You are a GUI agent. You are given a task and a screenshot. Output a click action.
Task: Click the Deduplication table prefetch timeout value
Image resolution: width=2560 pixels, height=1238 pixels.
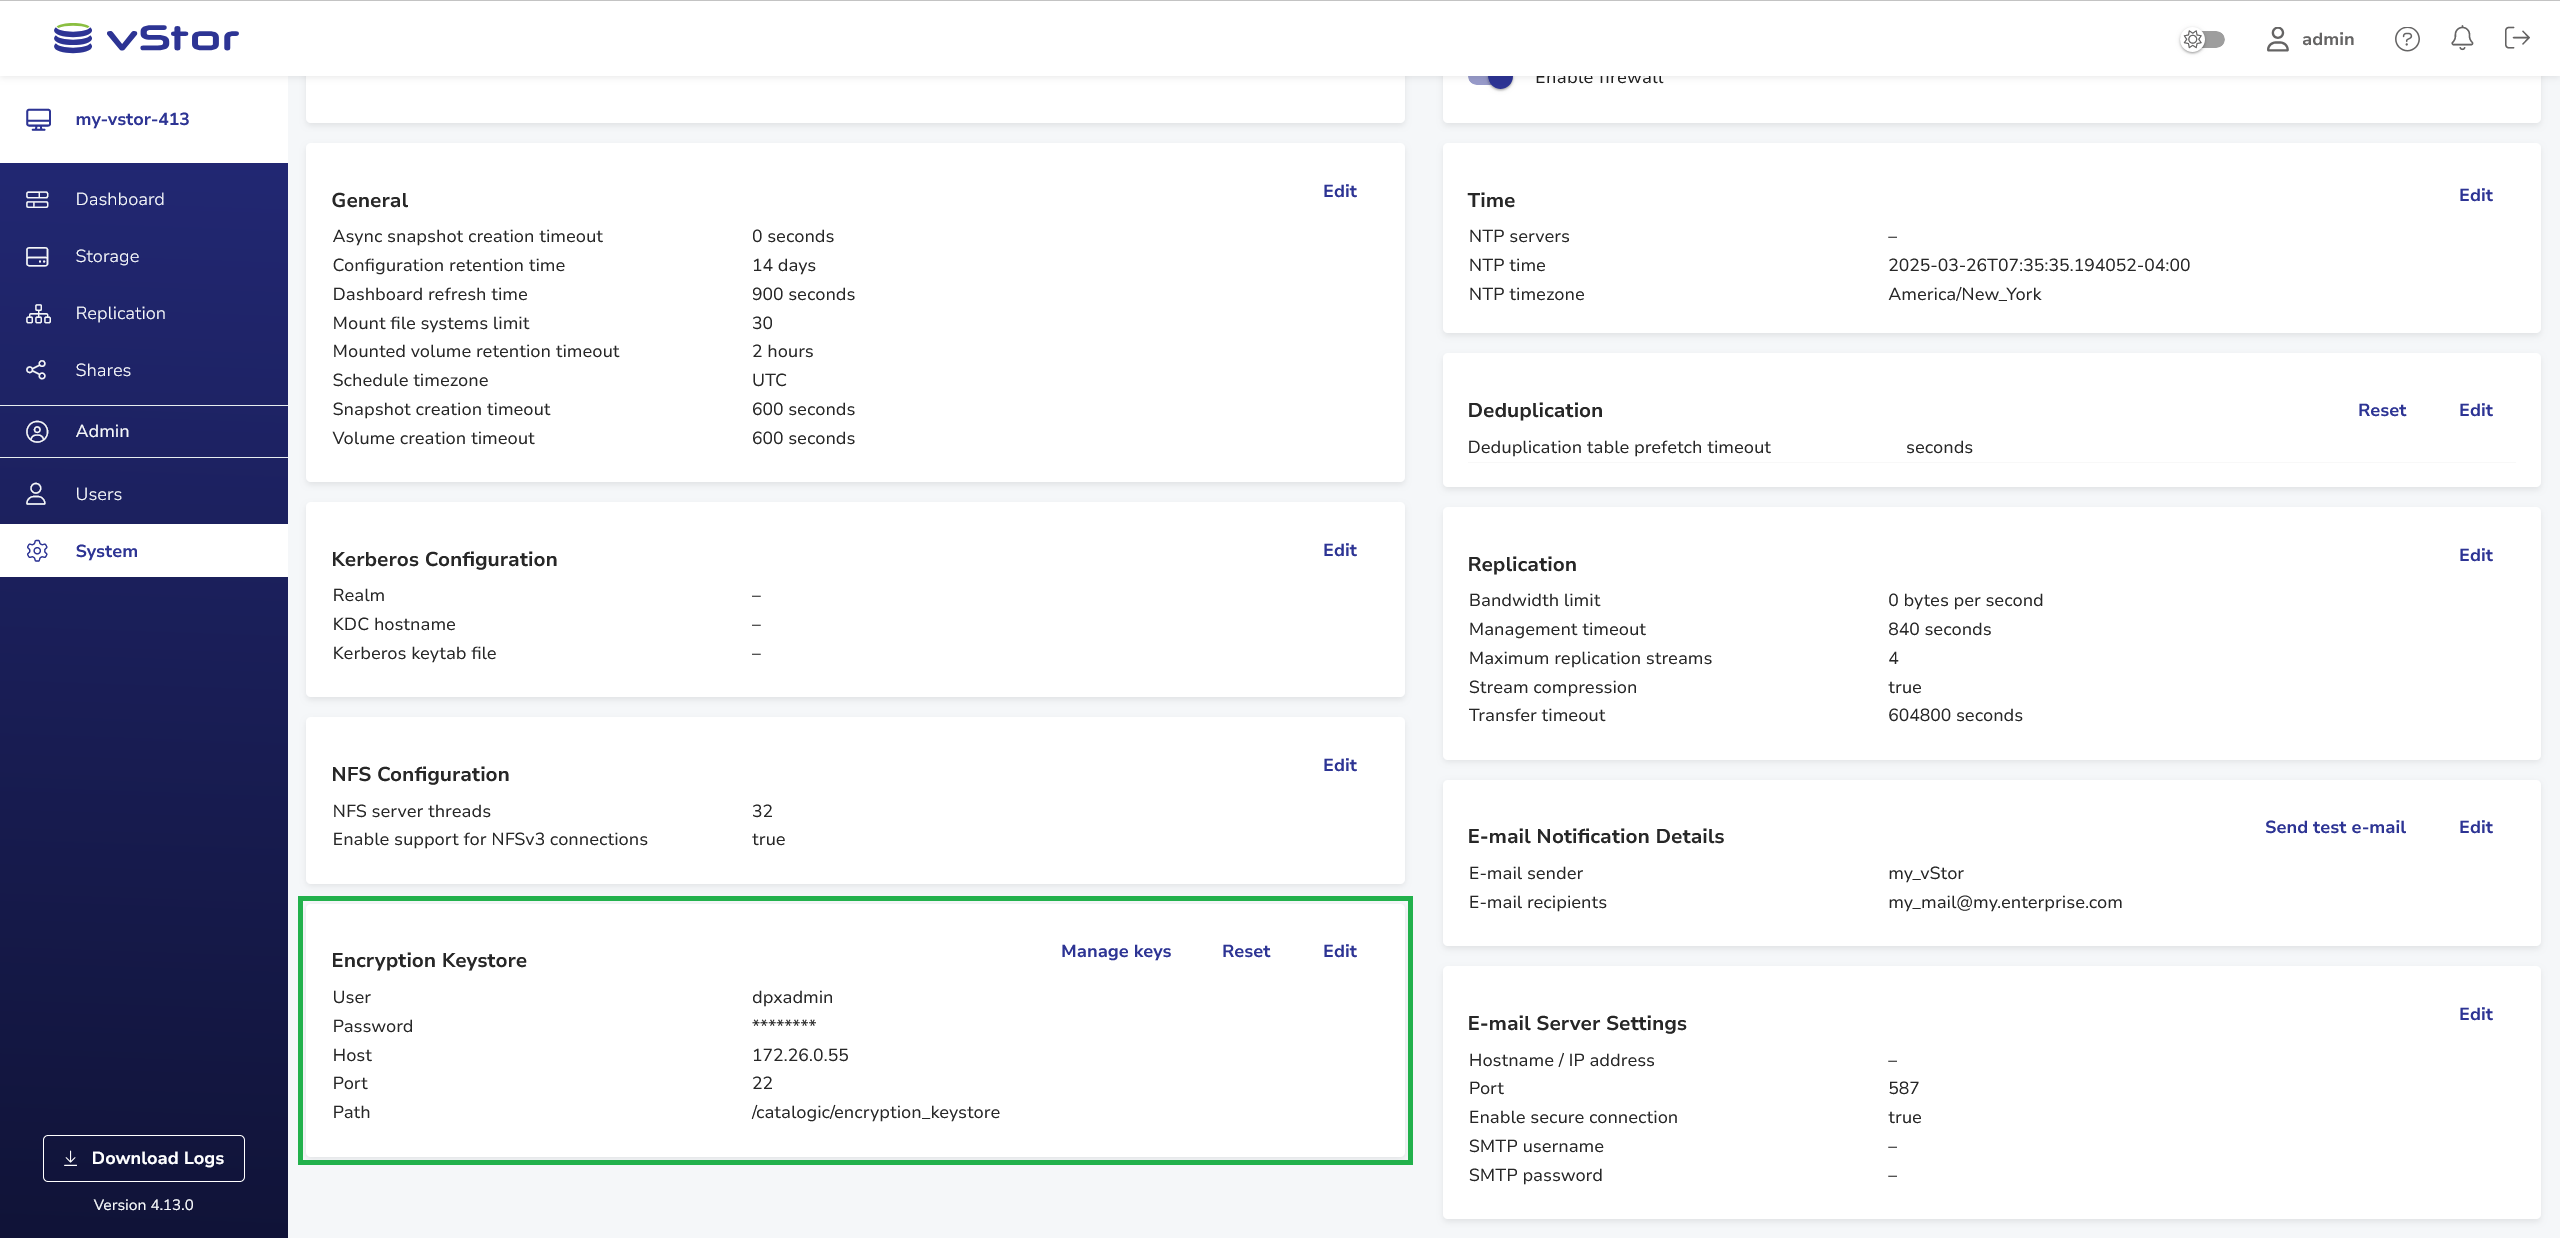1938,447
